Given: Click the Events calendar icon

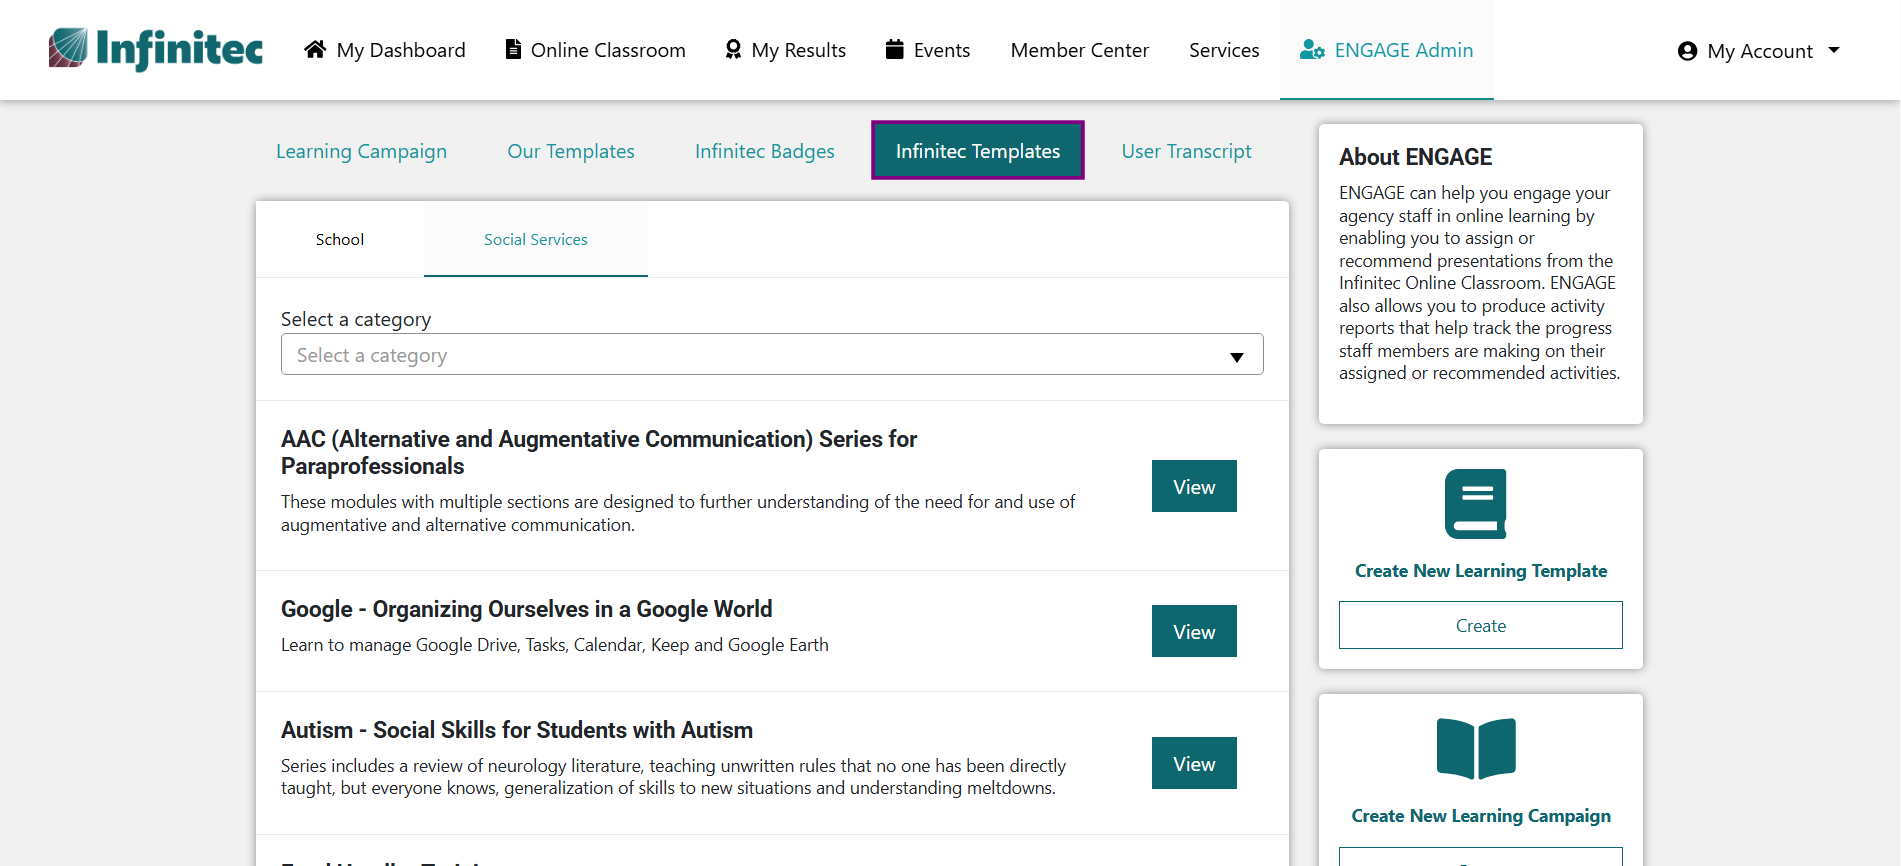Looking at the screenshot, I should pos(895,49).
